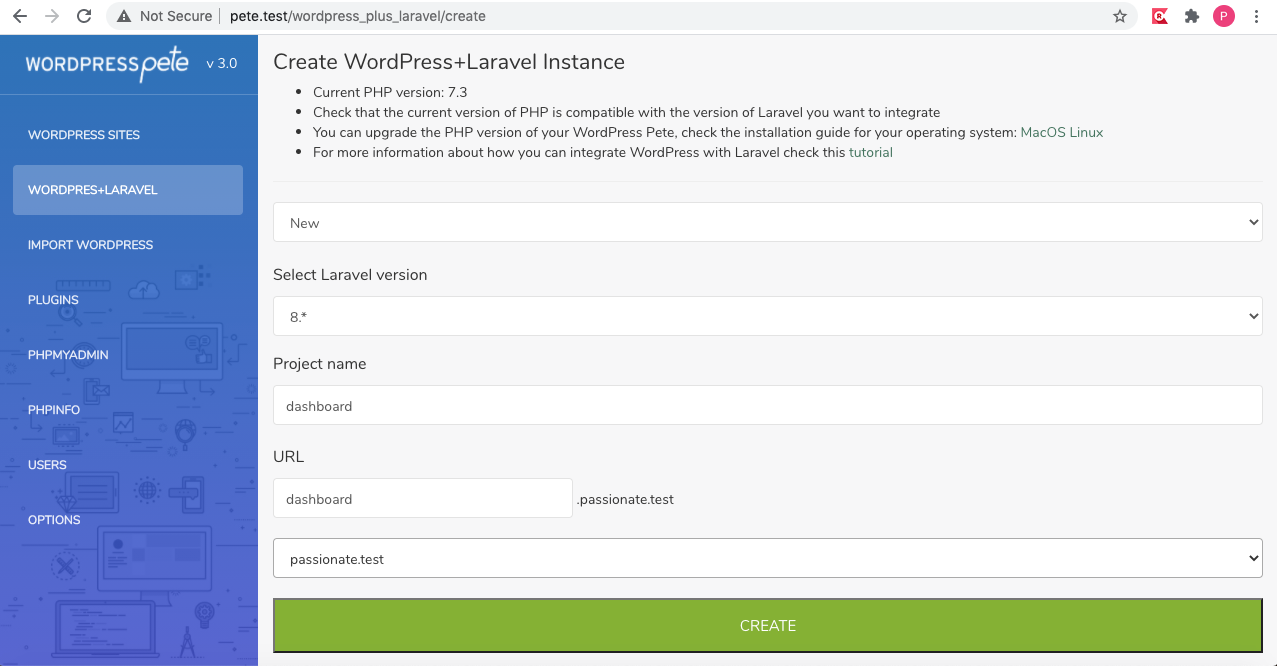
Task: Click the green CREATE button
Action: pos(768,626)
